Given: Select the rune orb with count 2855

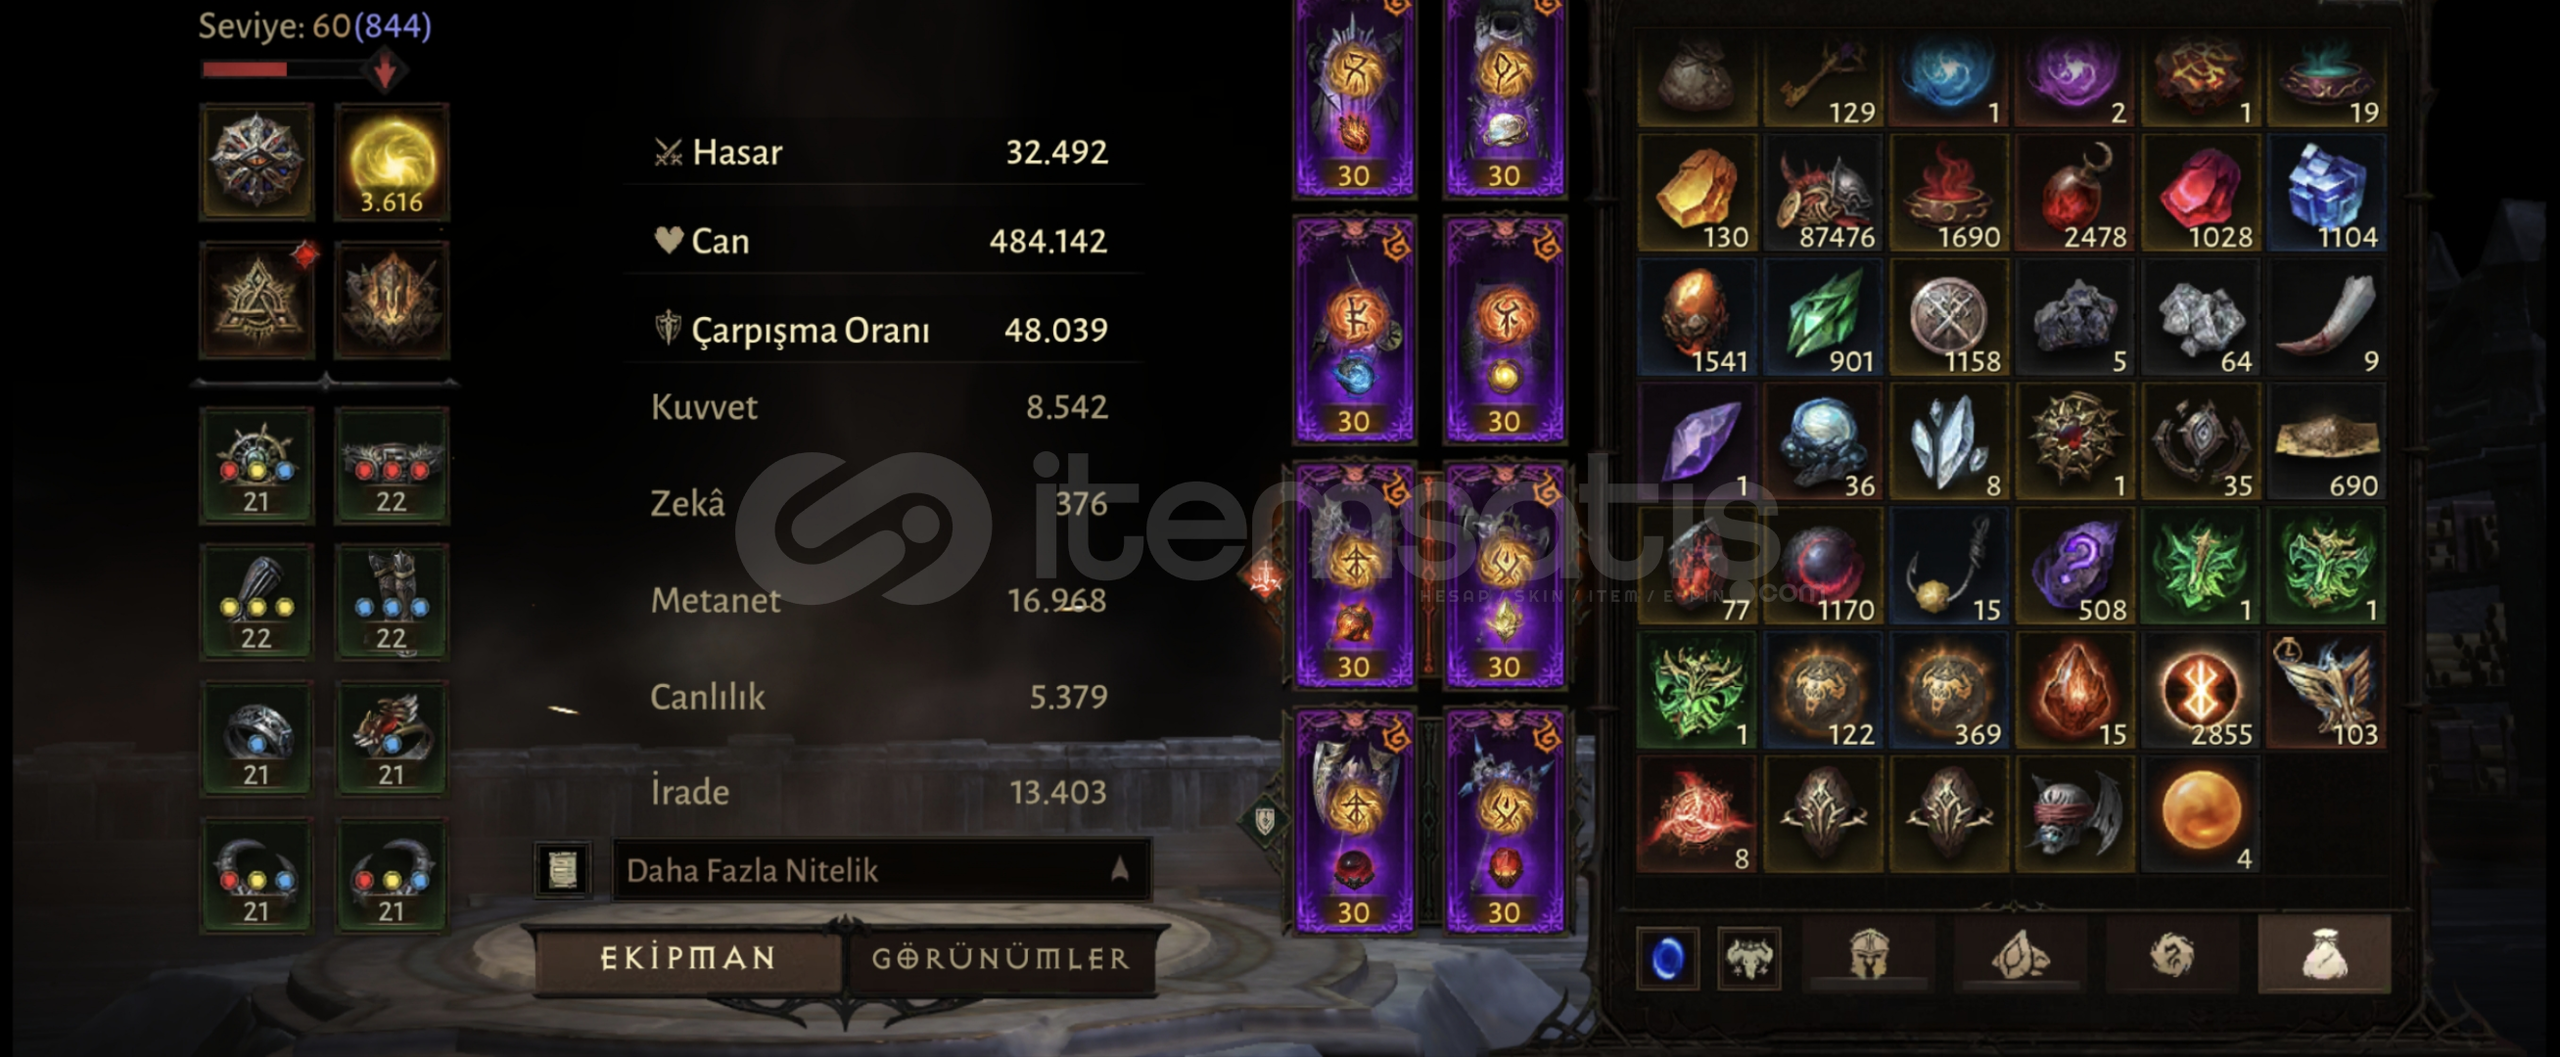Looking at the screenshot, I should [x=2200, y=692].
